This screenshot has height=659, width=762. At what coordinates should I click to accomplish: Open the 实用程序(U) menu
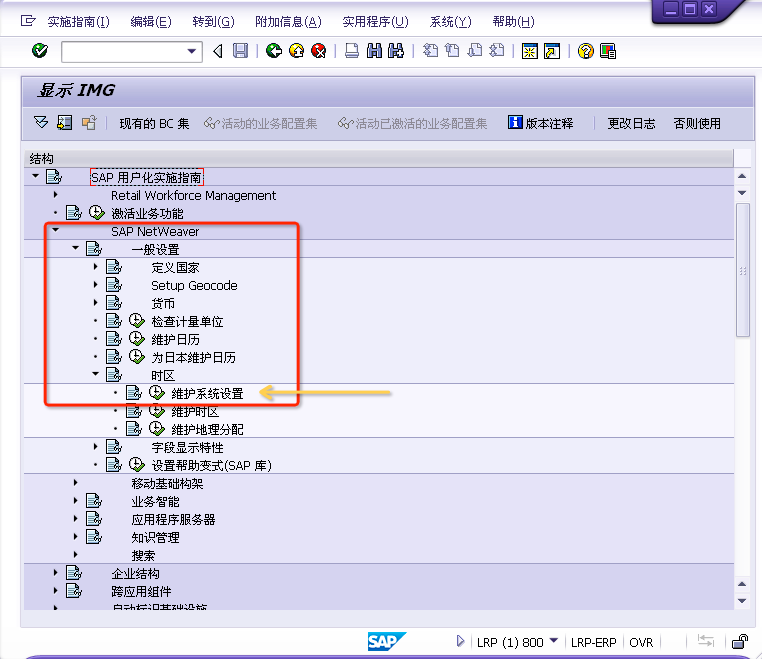(376, 22)
